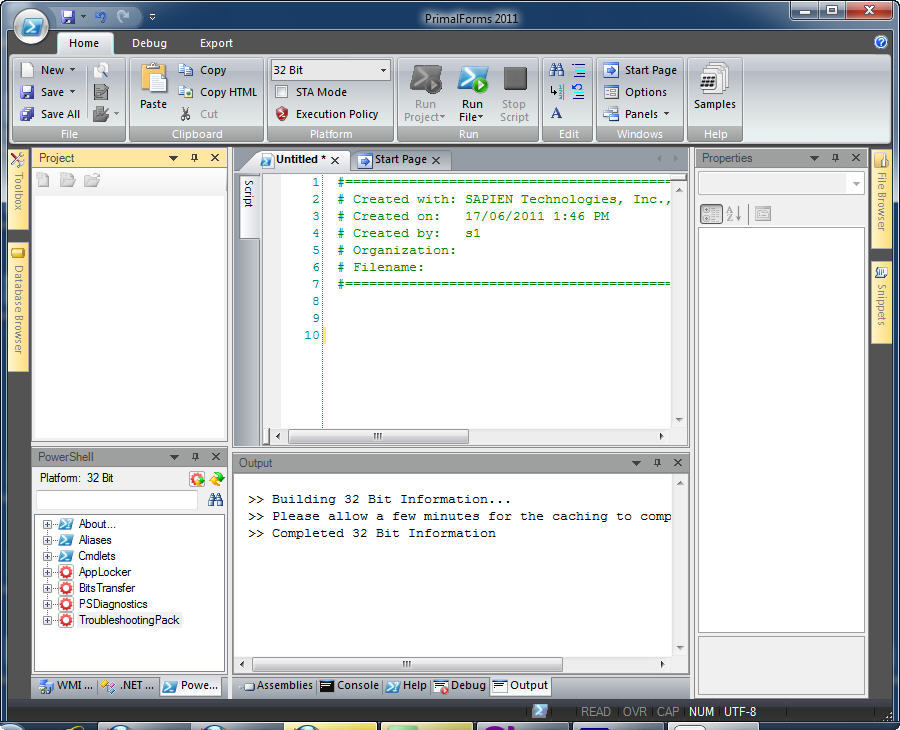Click the Output panel horizontal scrollbar thumb
Screen dimensions: 900x730
click(x=407, y=664)
